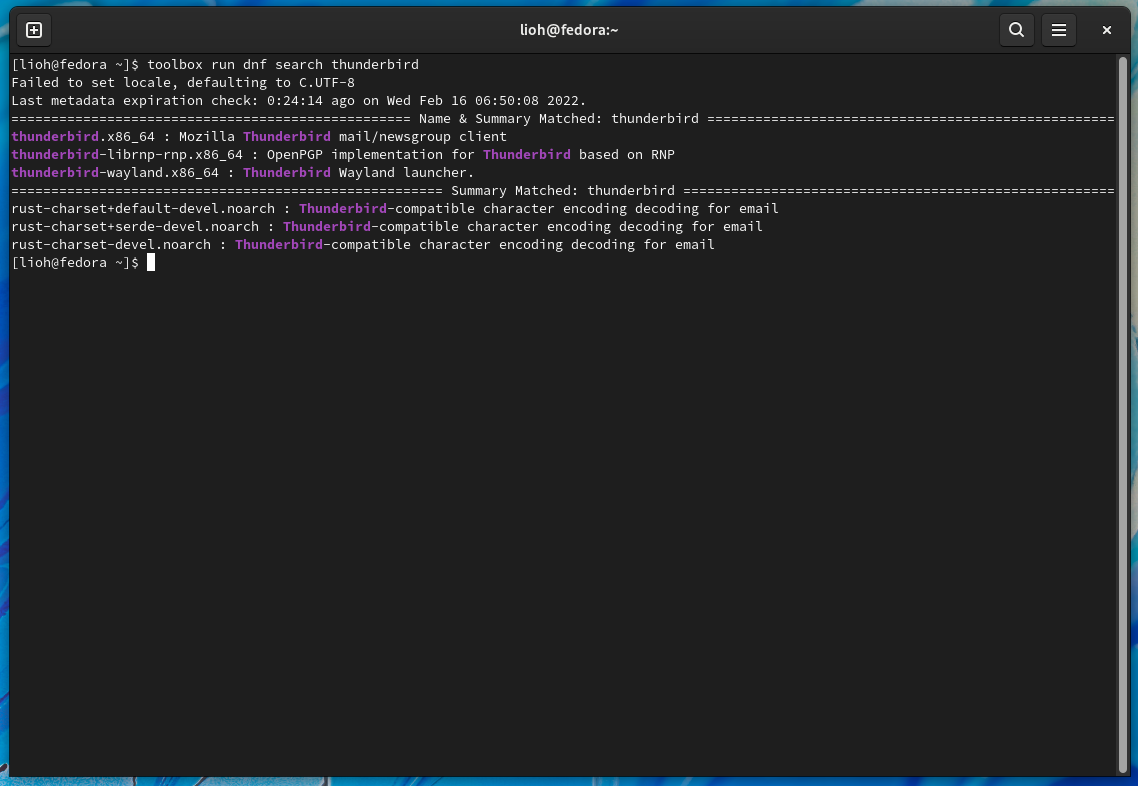Select the thunderbird-wayland.x86_64 package name
This screenshot has width=1138, height=786.
tap(115, 173)
